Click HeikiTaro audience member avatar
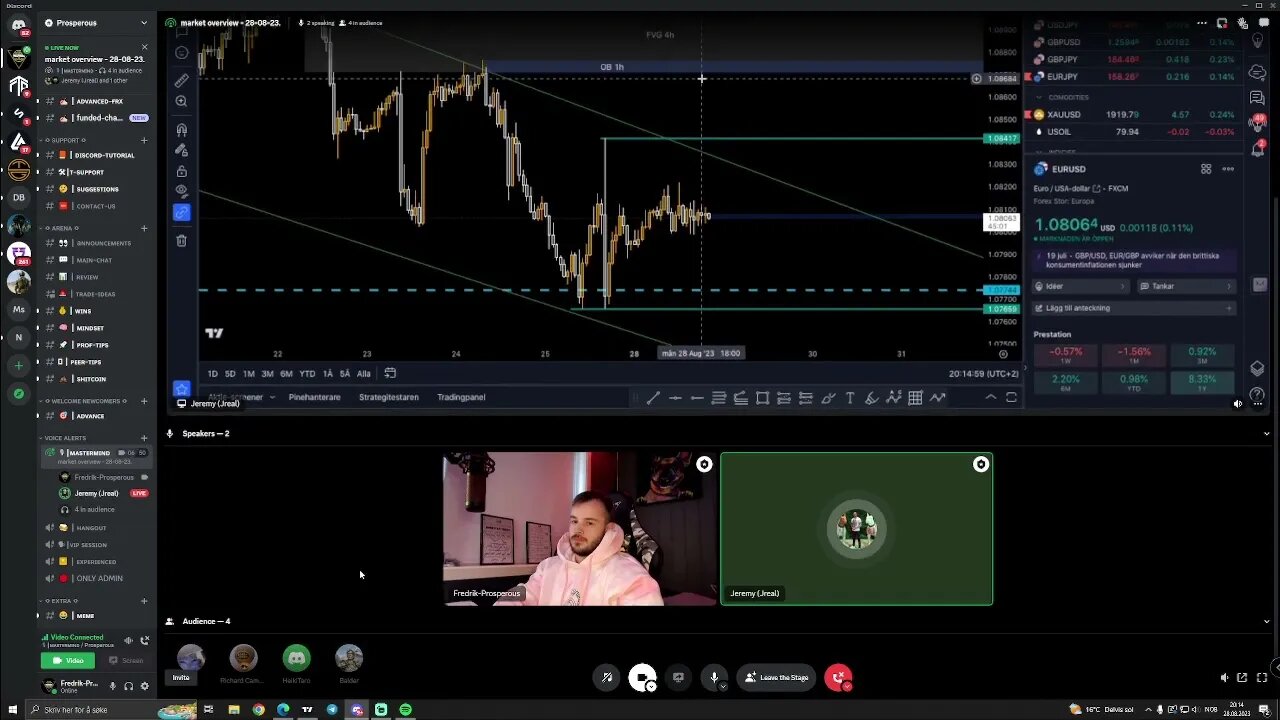 [296, 658]
